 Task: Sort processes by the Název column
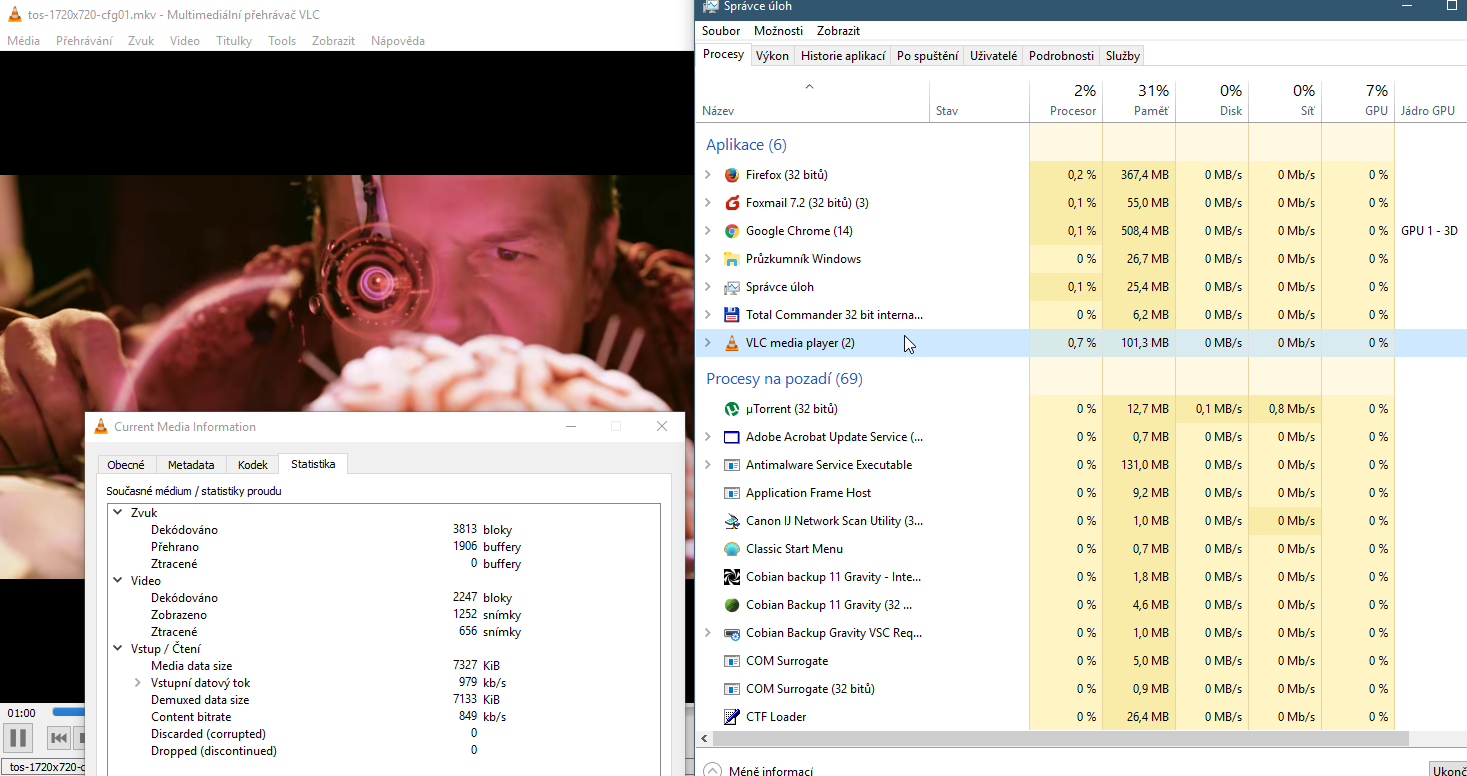click(813, 100)
